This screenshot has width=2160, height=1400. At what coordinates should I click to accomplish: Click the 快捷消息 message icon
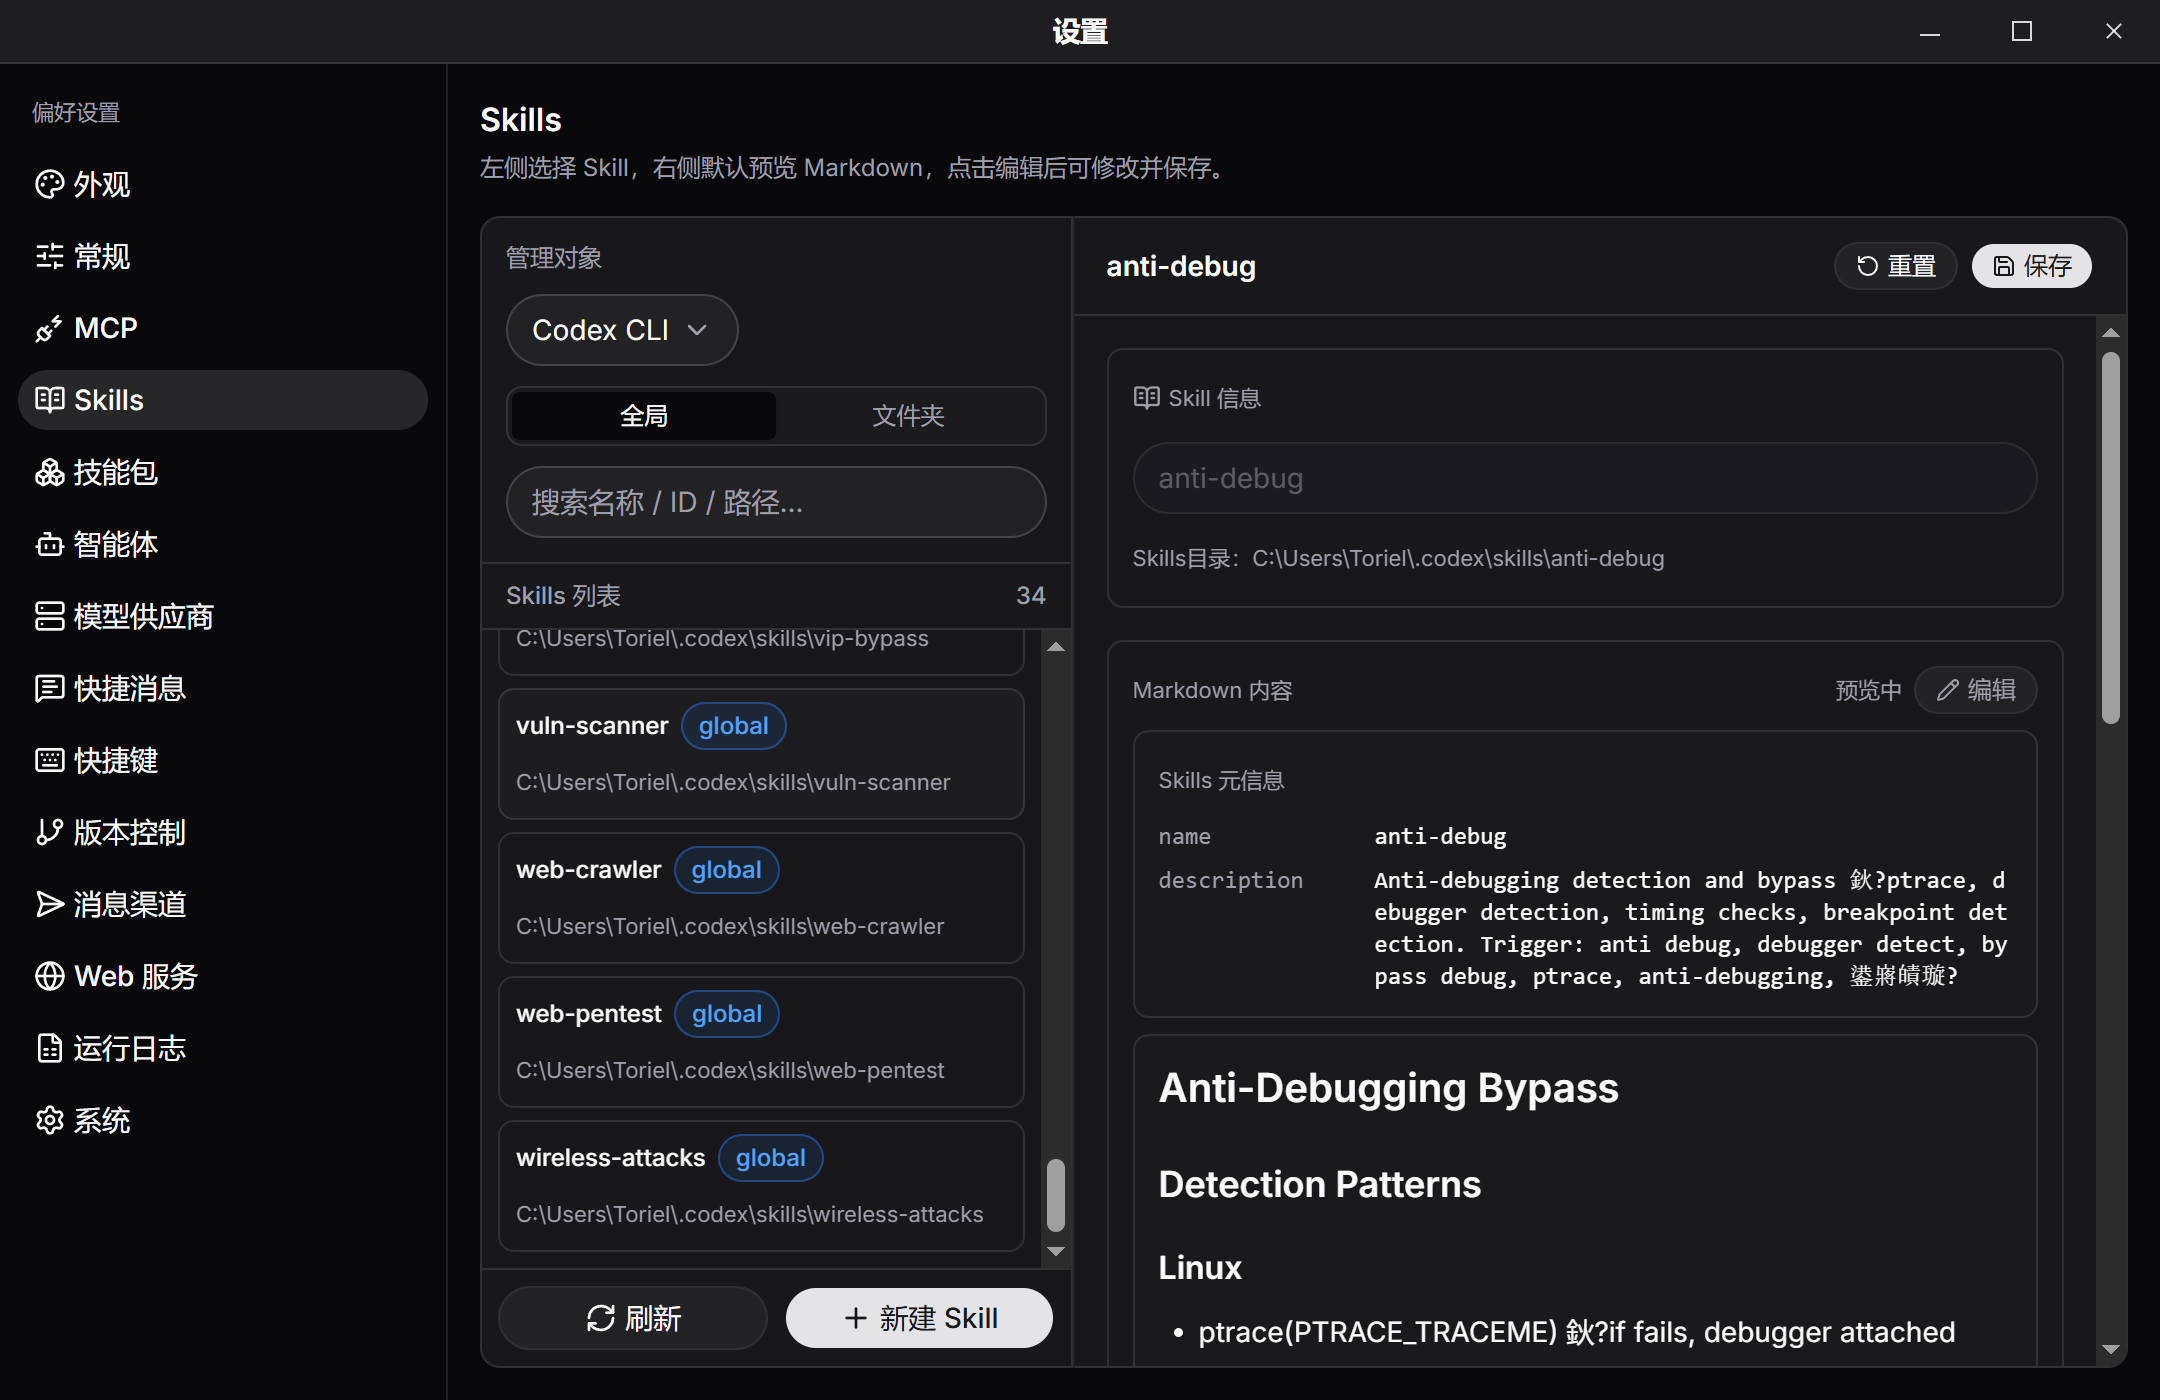click(x=49, y=688)
